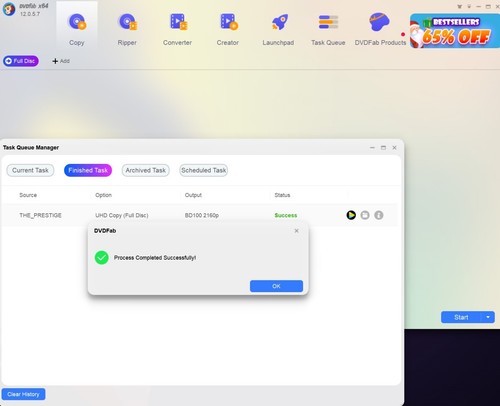Open the Task Queue icon
The image size is (500, 406).
(328, 22)
